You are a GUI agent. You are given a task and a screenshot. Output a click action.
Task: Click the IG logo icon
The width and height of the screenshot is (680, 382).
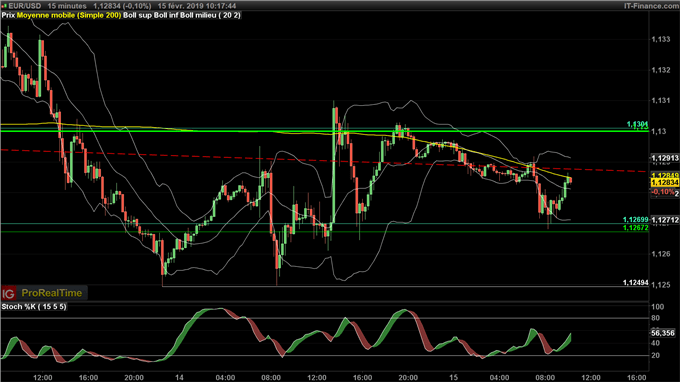tap(8, 294)
